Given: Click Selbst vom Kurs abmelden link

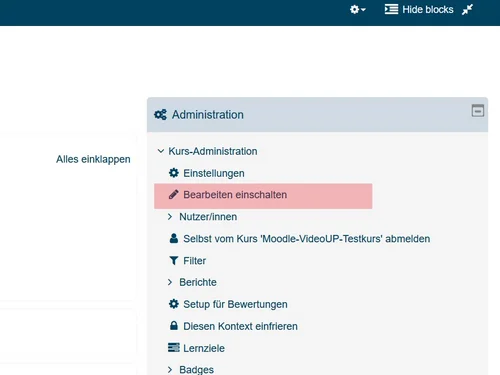Looking at the screenshot, I should [306, 239].
